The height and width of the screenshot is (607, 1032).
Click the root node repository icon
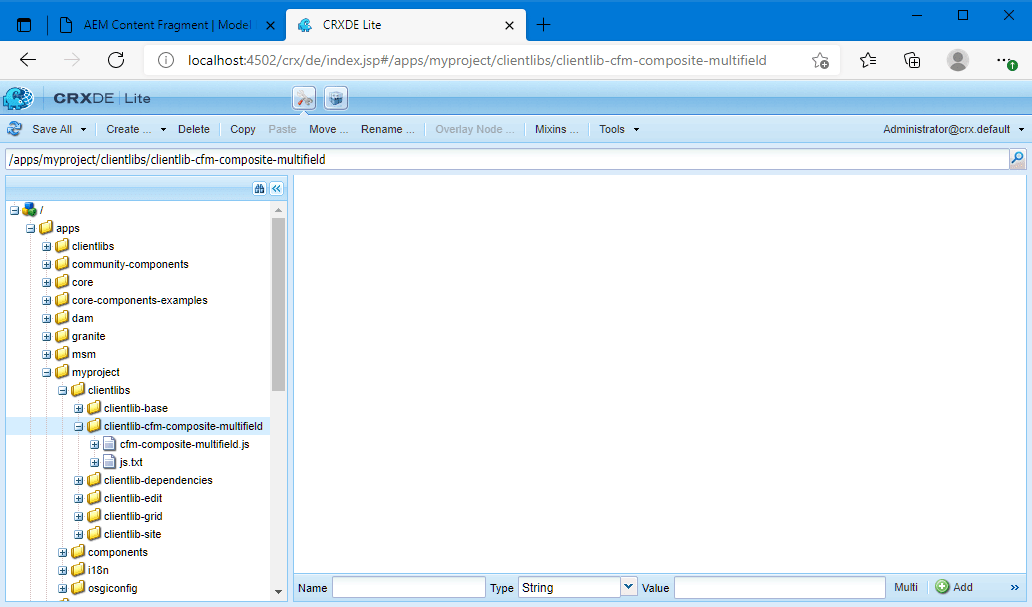30,210
